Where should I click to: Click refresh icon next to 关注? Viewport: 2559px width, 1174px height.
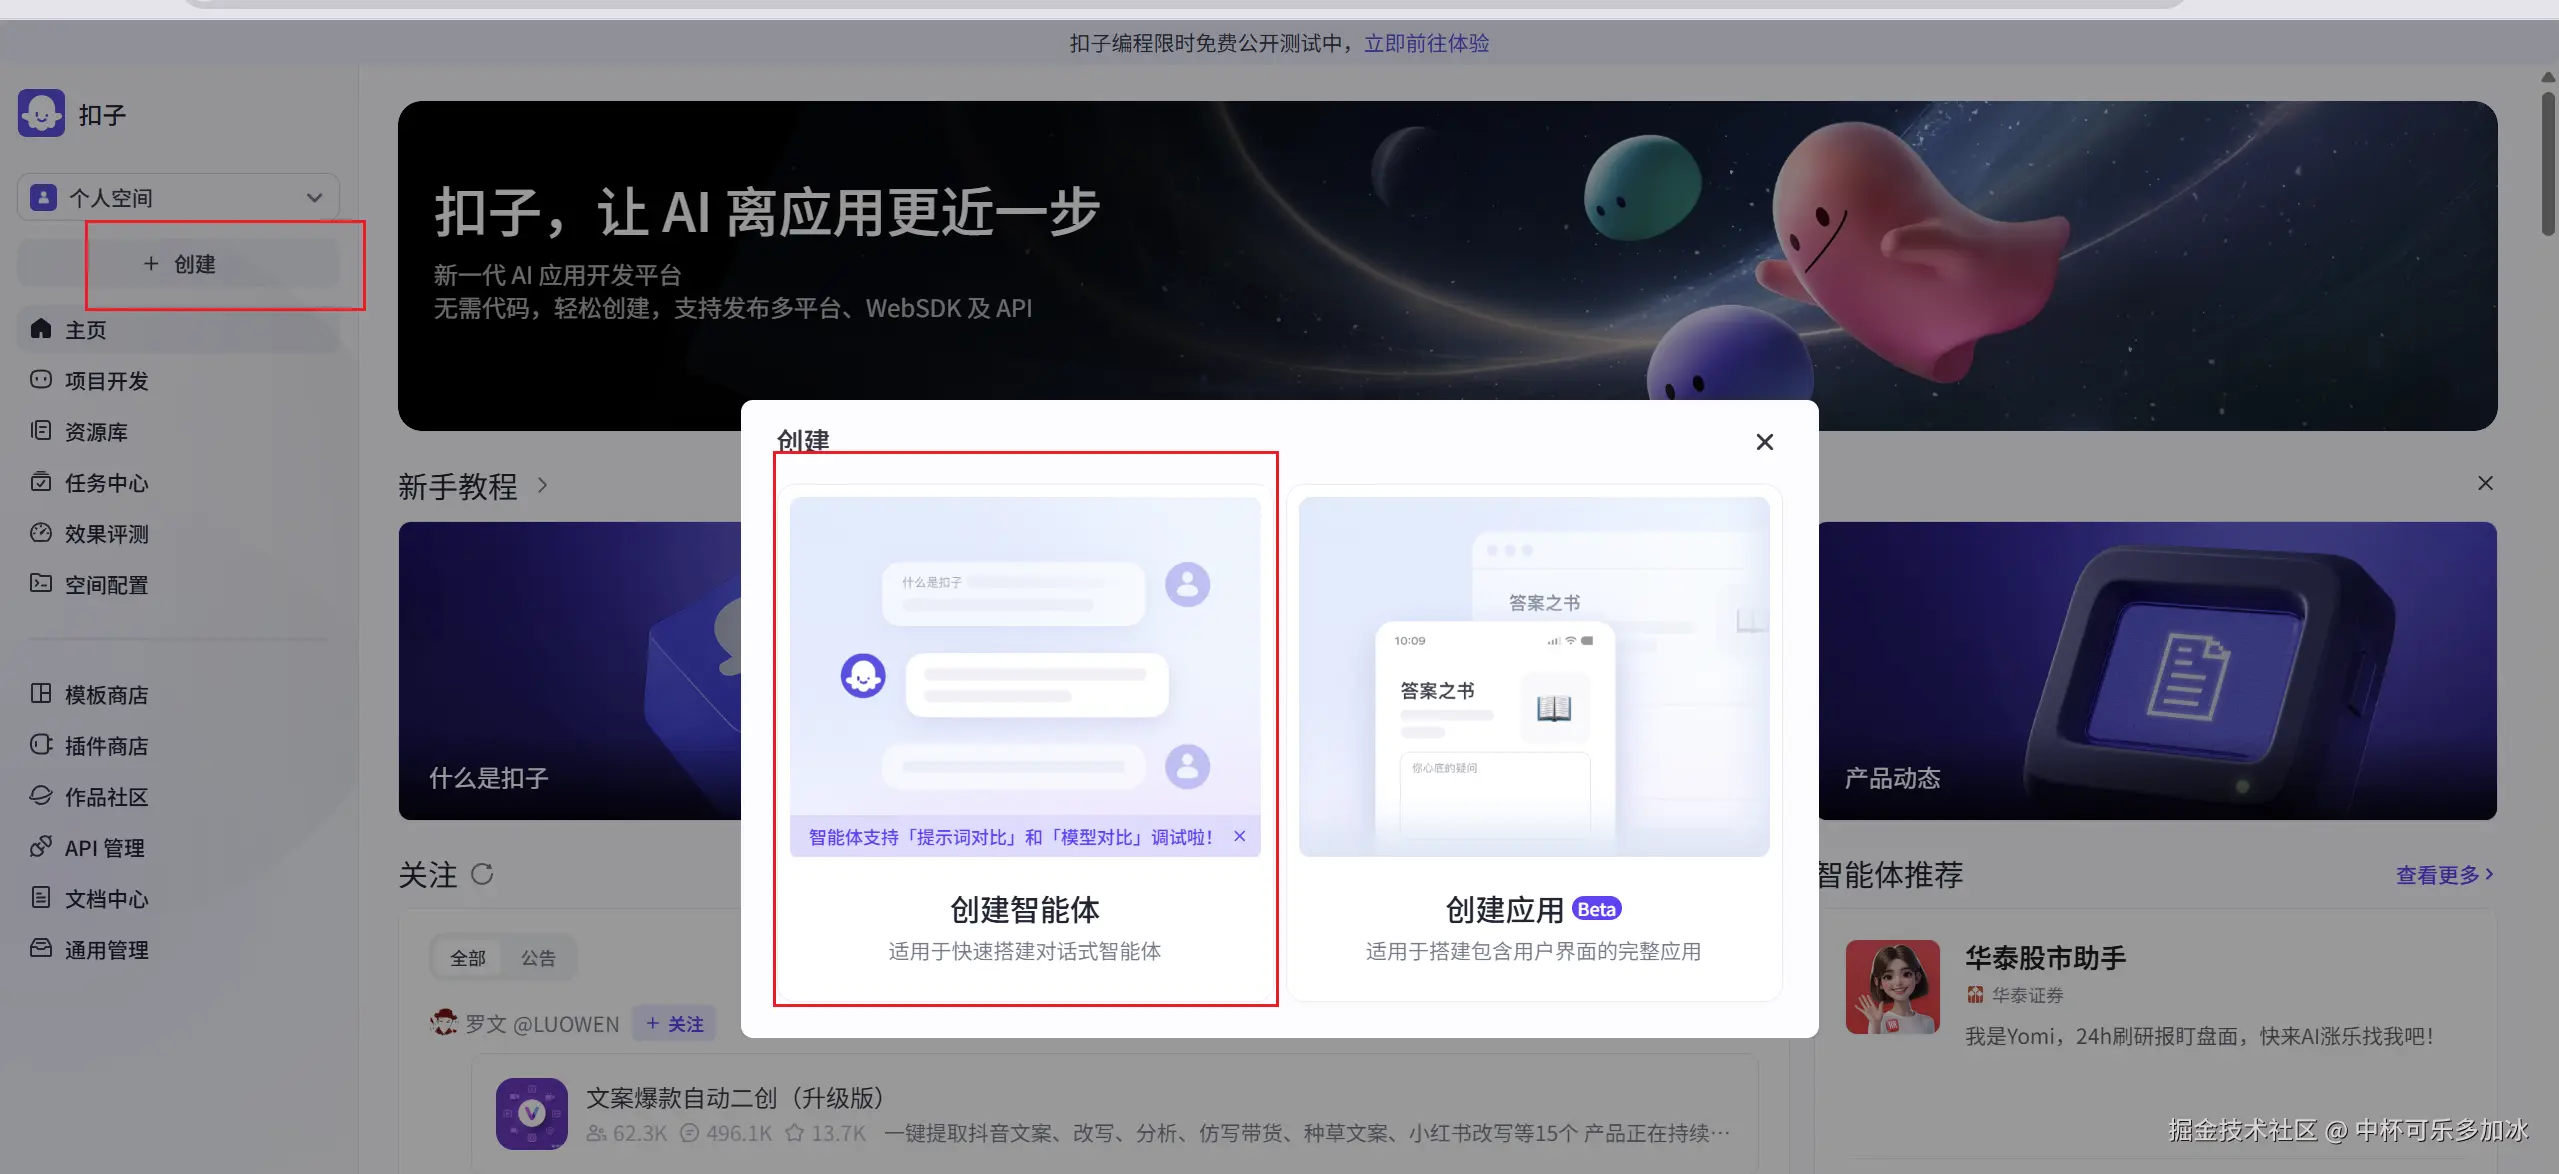482,875
